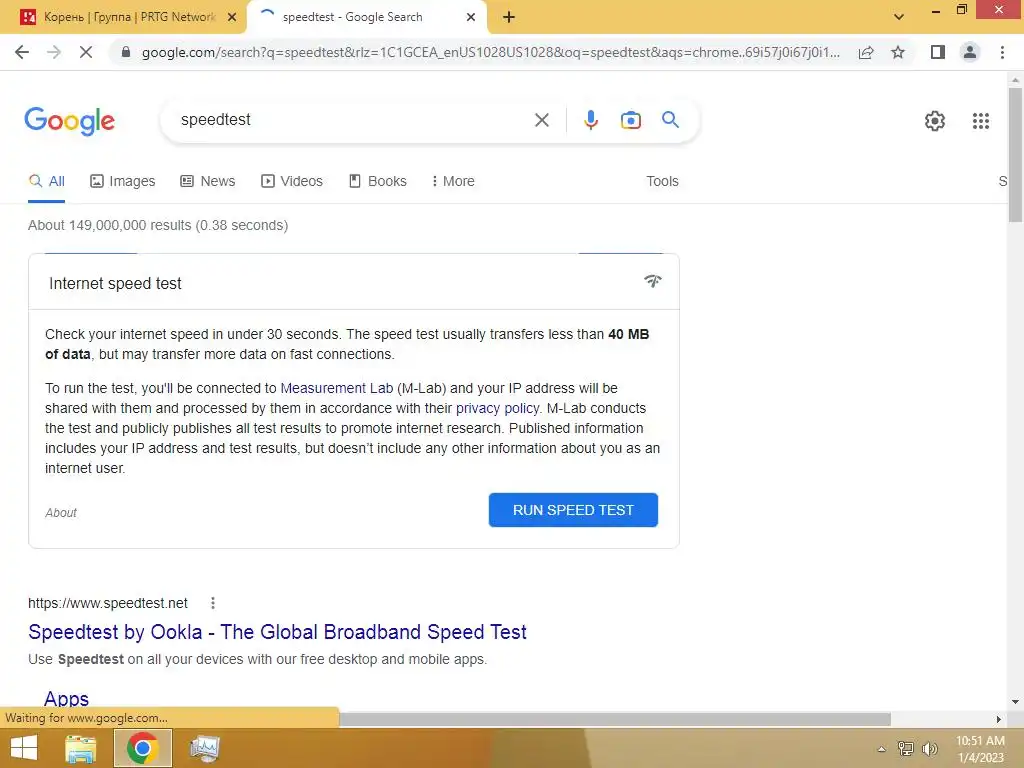The height and width of the screenshot is (768, 1024).
Task: Open Windows Start menu
Action: click(24, 748)
